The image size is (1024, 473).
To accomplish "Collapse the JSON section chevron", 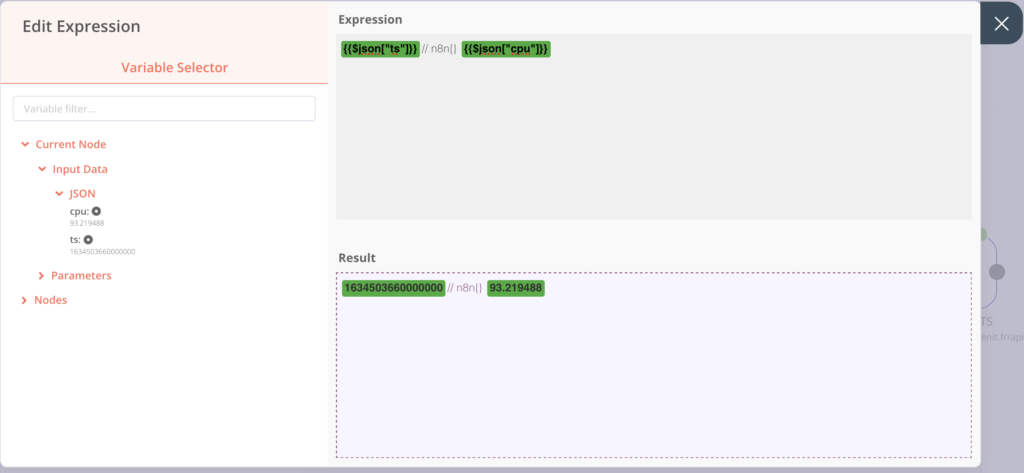I will tap(59, 194).
